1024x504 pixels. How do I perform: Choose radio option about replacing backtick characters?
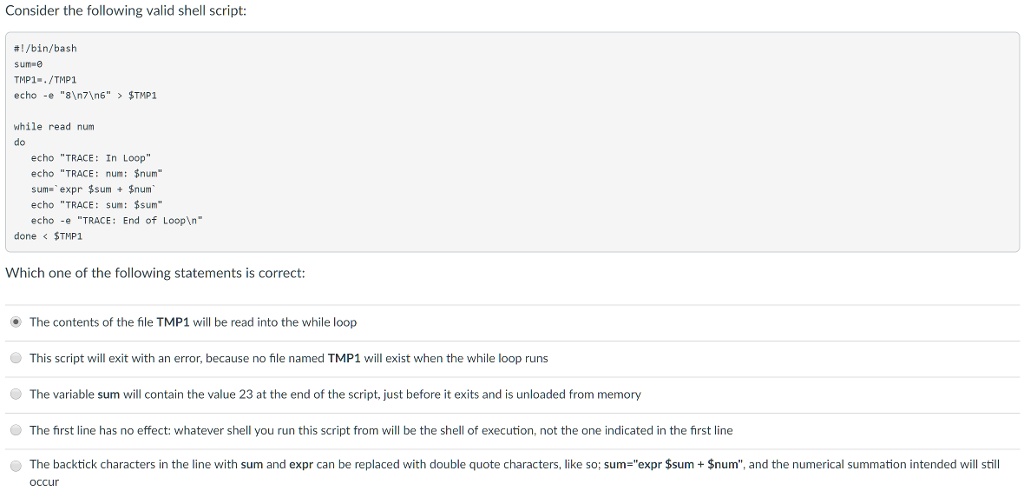pyautogui.click(x=16, y=466)
